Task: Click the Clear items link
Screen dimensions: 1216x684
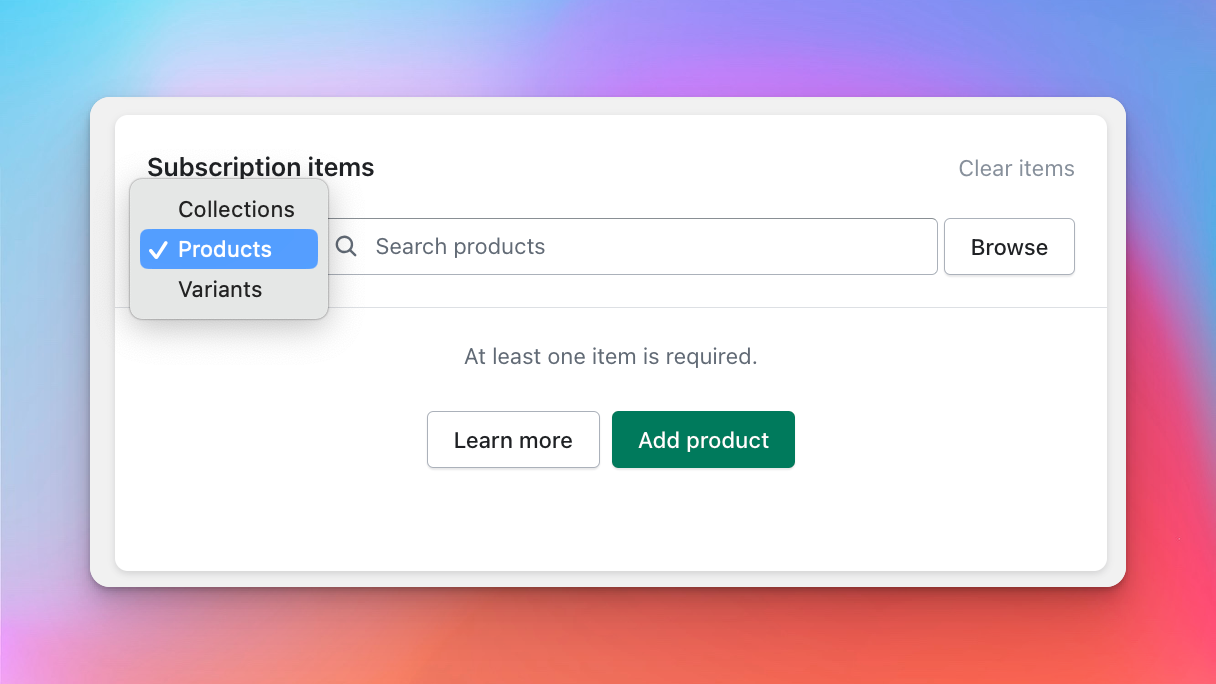Action: click(x=1016, y=169)
